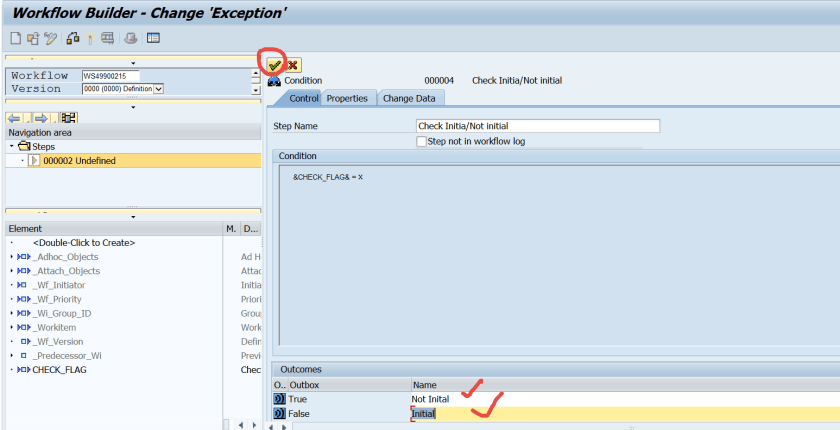The image size is (840, 430).
Task: Click the _Wf_Version element icon
Action: tap(25, 341)
